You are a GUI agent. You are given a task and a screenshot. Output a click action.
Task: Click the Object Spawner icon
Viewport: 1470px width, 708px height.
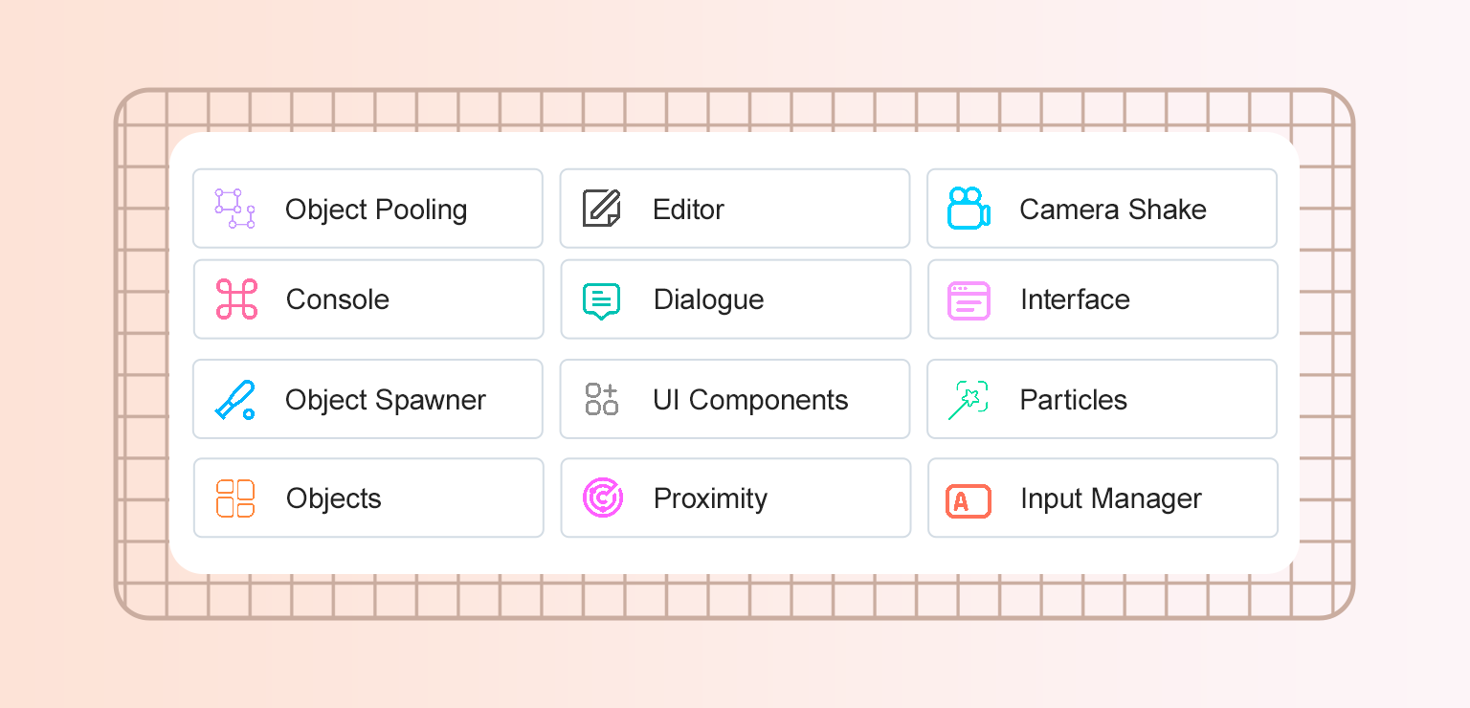[x=236, y=400]
